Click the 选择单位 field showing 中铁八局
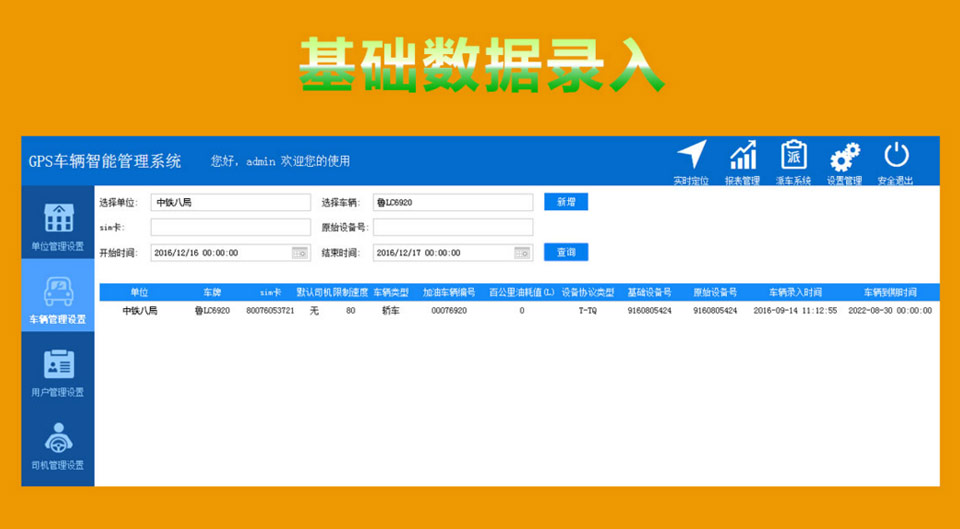Viewport: 960px width, 529px height. tap(231, 203)
